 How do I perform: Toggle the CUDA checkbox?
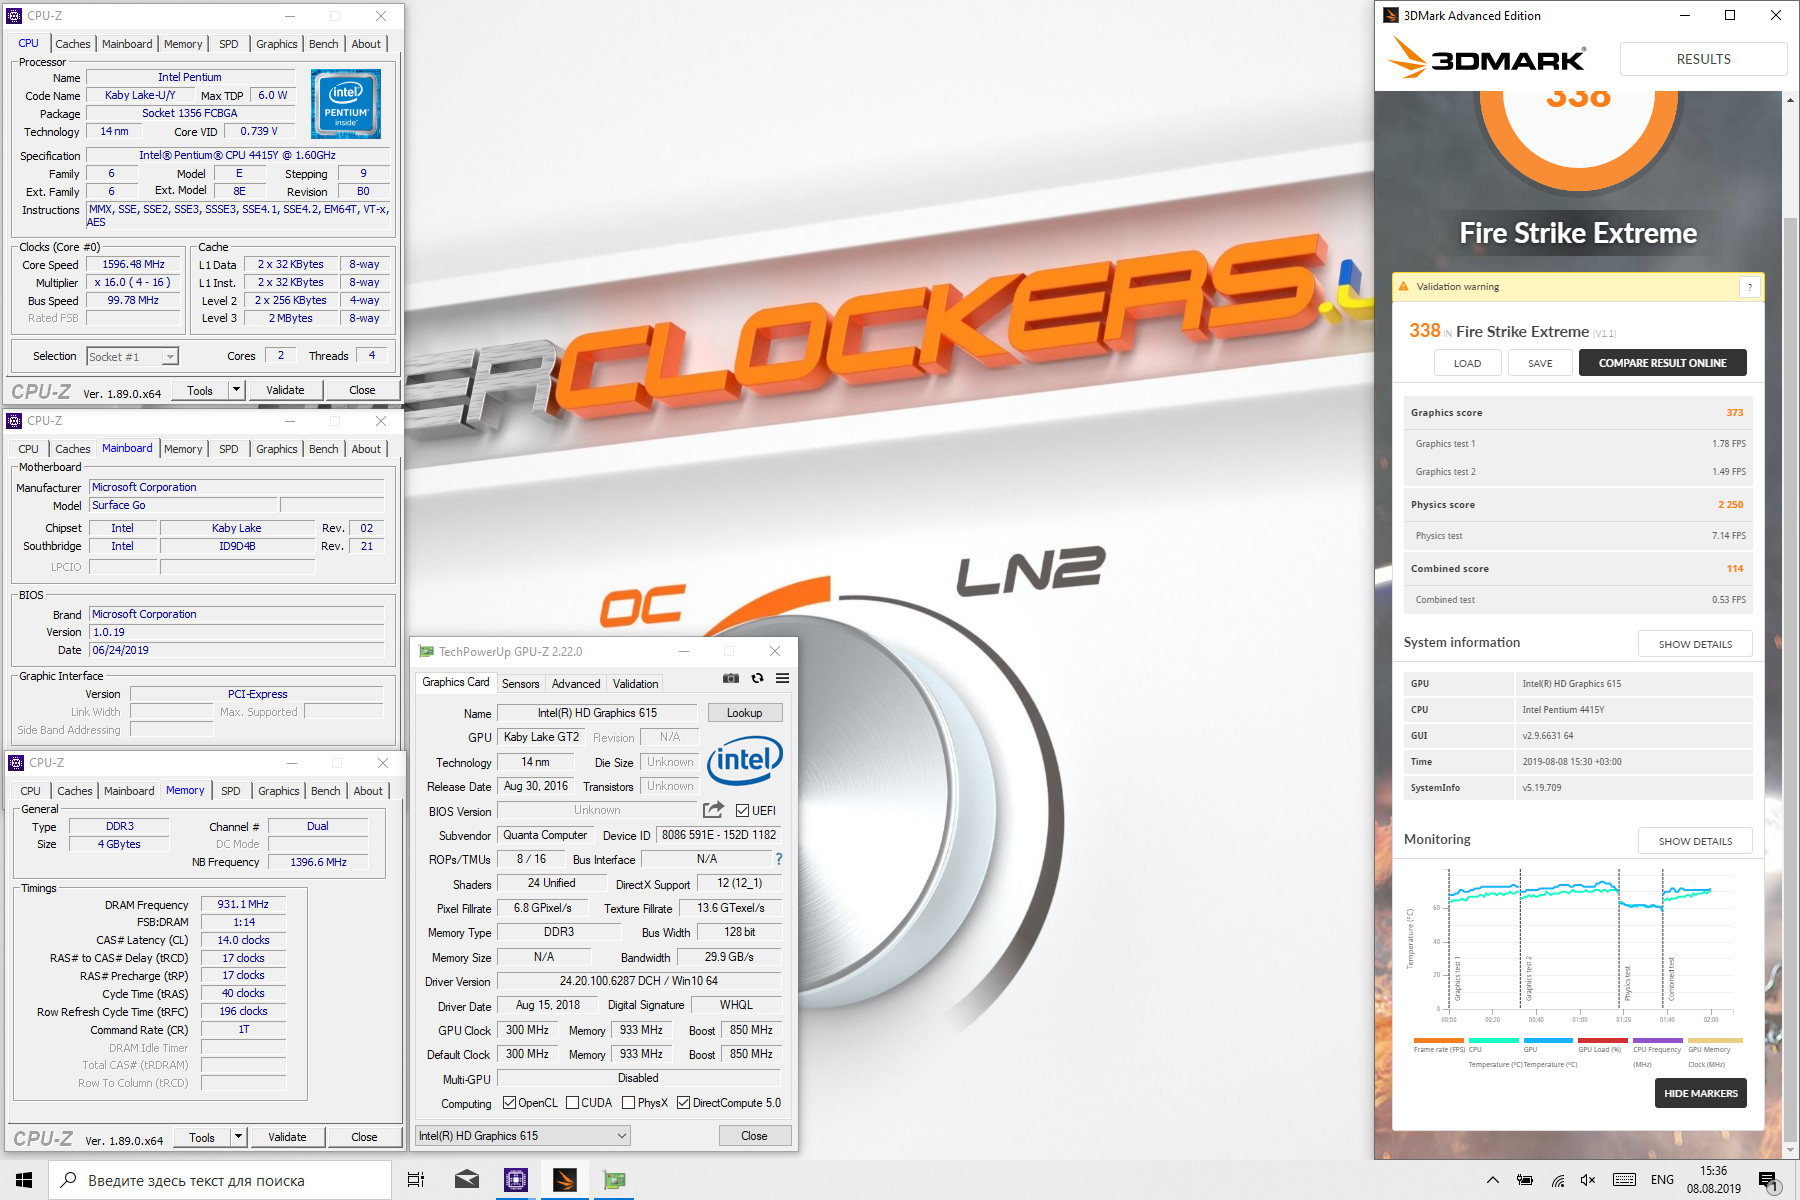[572, 1103]
